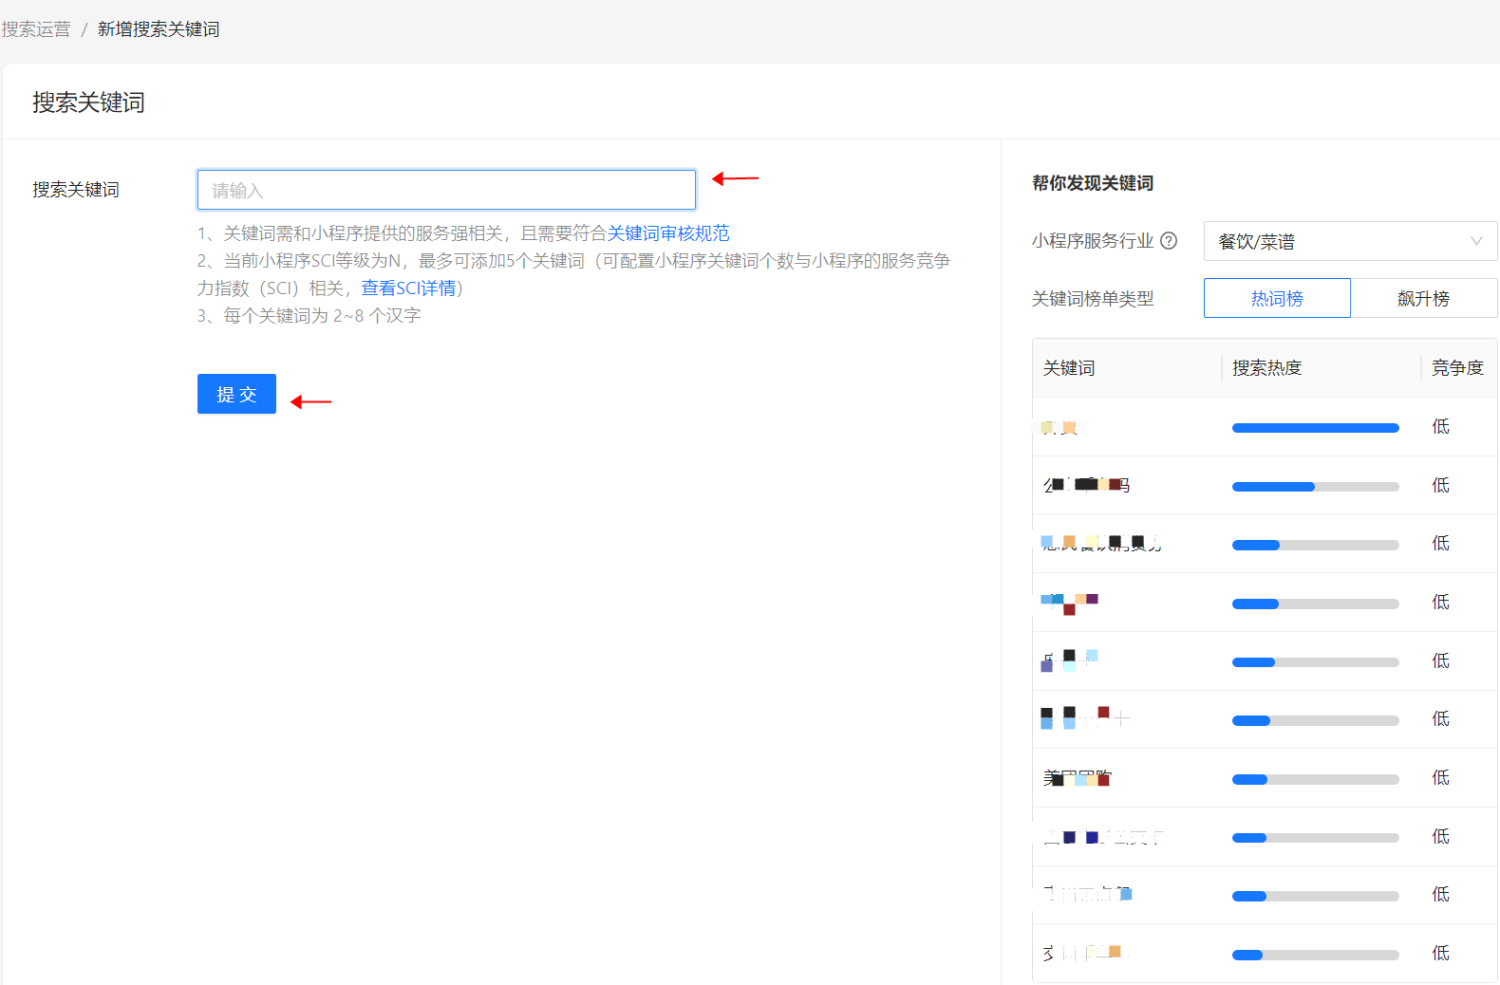Click the red arrow next to 提交 button
This screenshot has width=1500, height=985.
click(x=311, y=402)
